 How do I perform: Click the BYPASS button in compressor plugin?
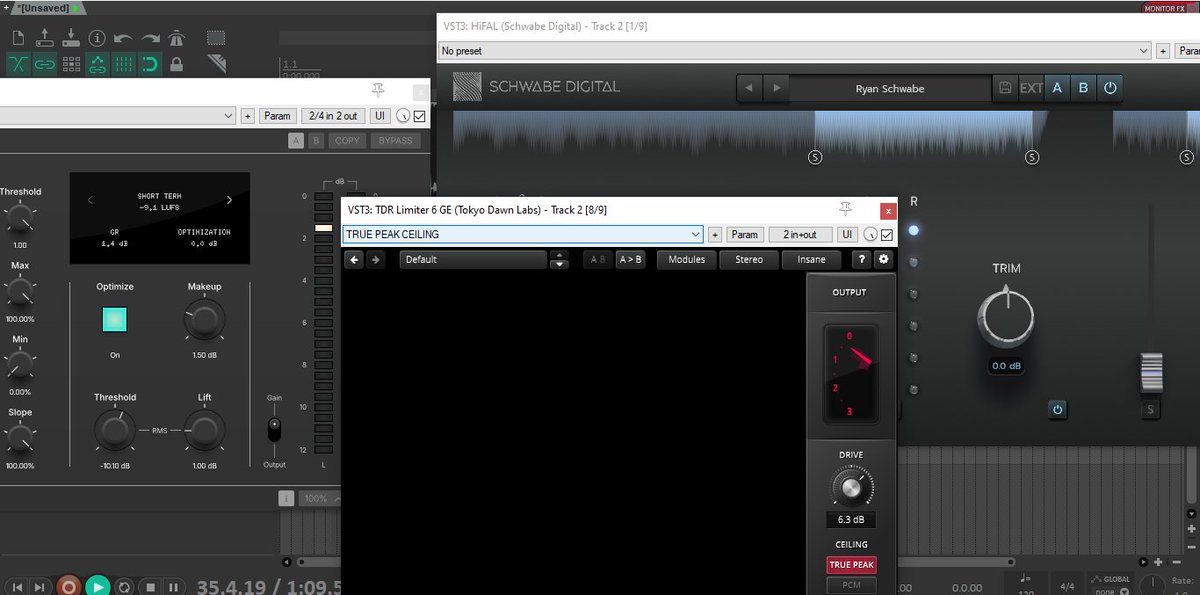[x=395, y=141]
